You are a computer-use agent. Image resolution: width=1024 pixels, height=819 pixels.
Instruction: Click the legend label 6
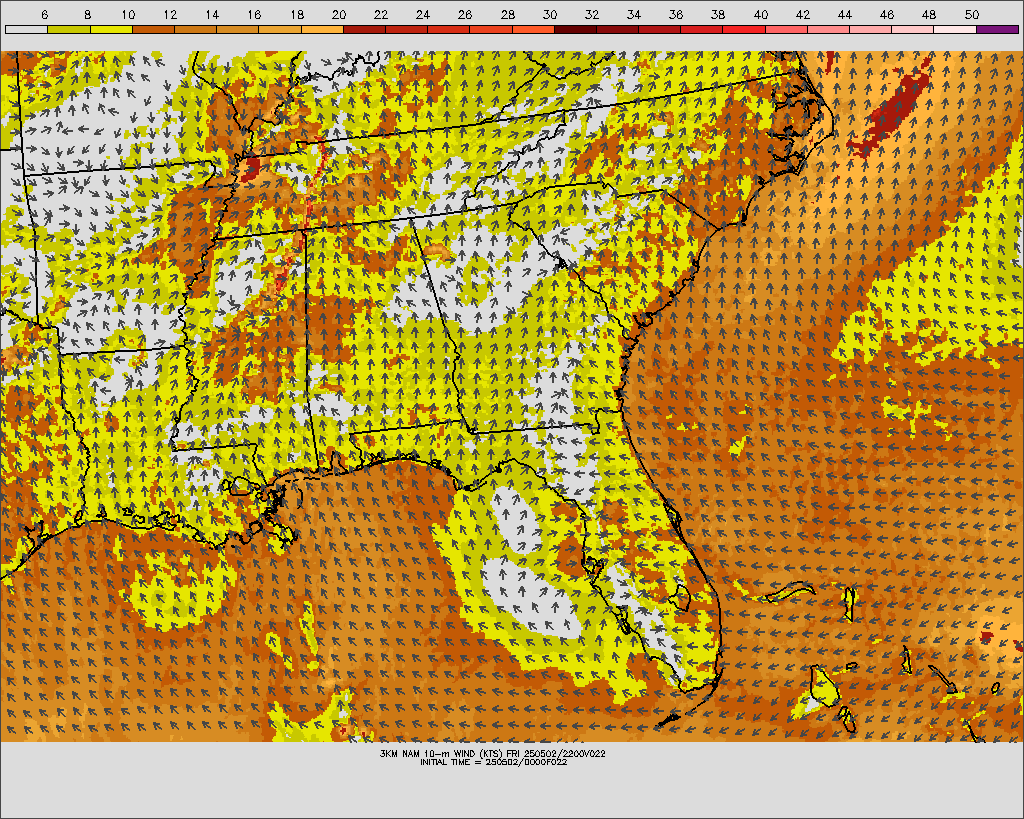(x=44, y=14)
